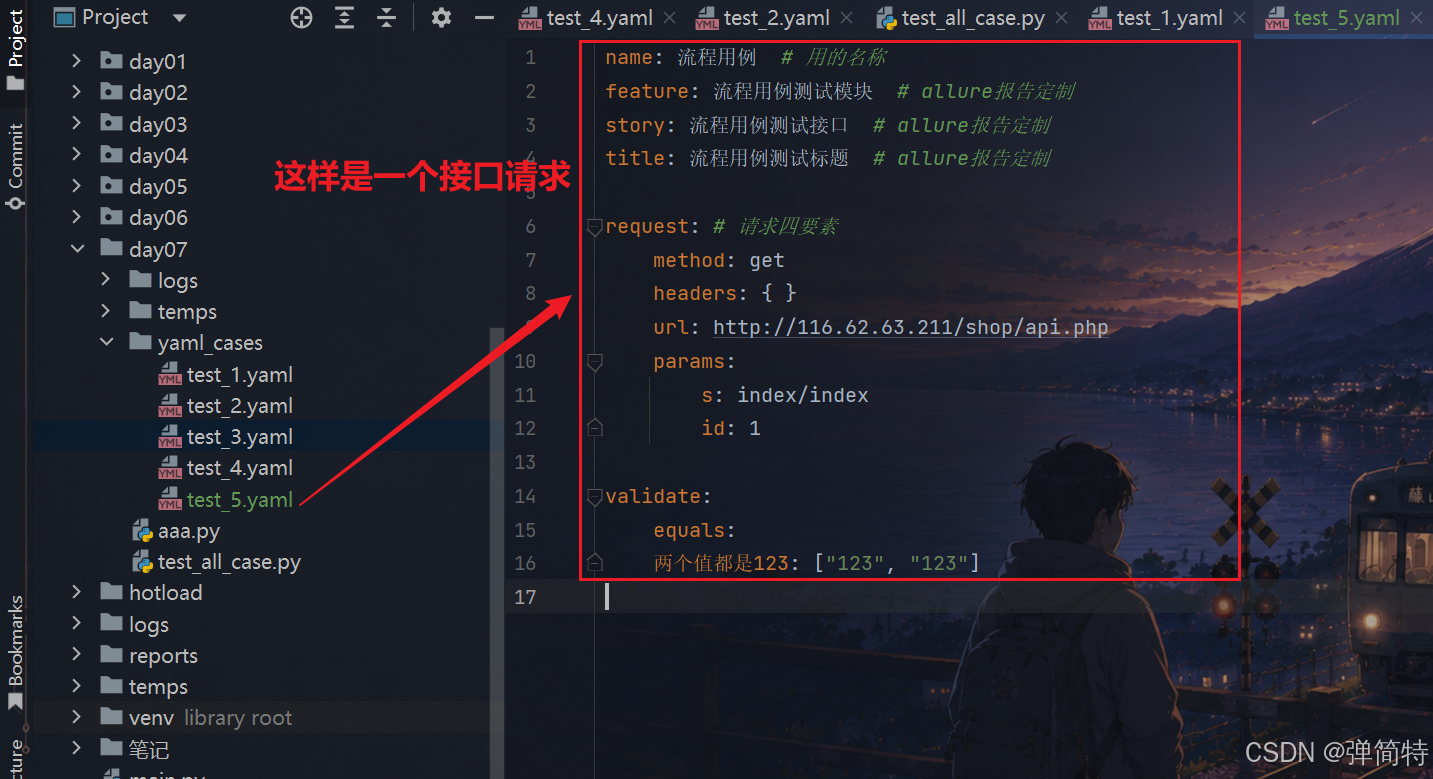
Task: Fold the request block at line 6
Action: [595, 227]
